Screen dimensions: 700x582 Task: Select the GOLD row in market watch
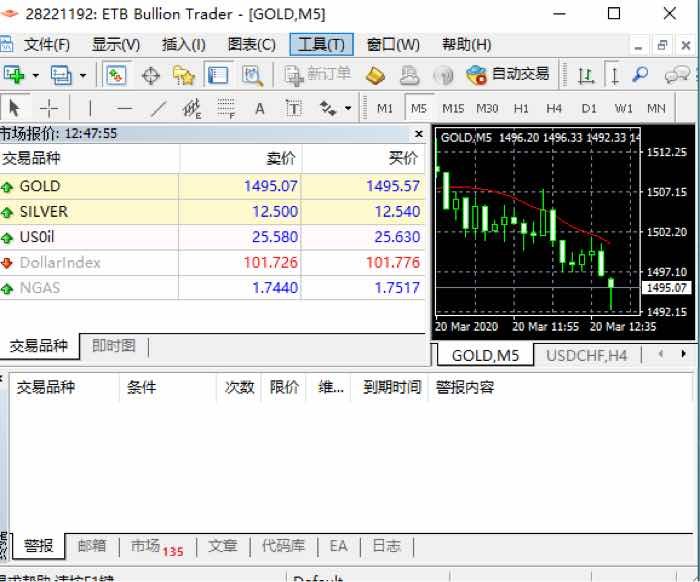212,186
